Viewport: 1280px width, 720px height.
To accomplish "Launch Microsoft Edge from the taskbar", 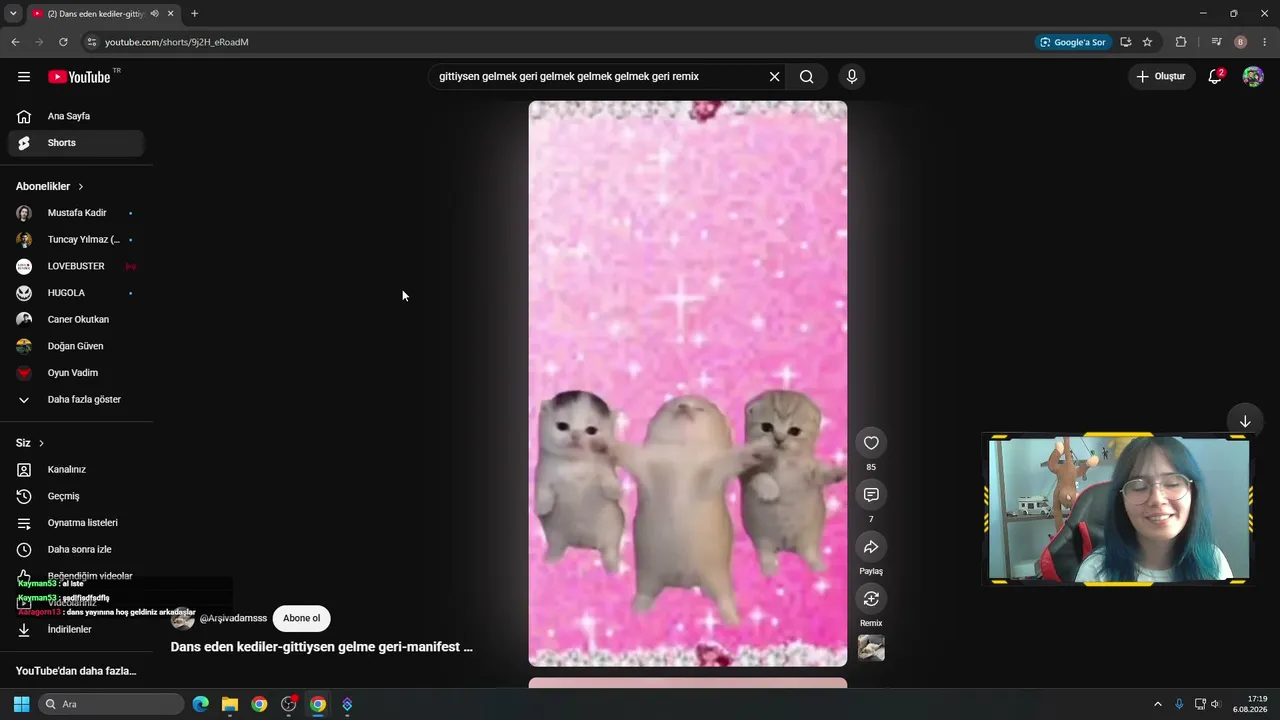I will (201, 704).
